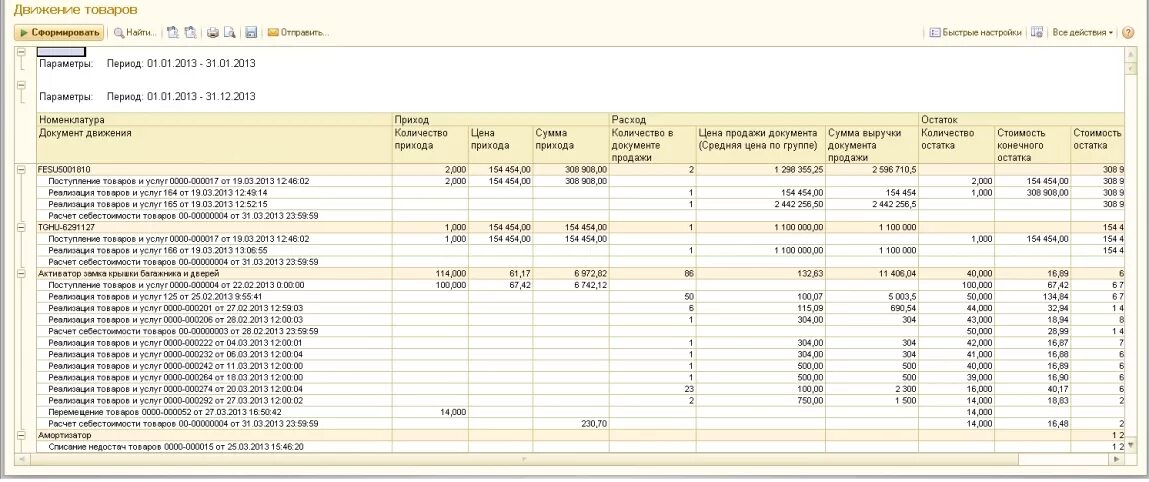Collapse the TGHU-6291127 group
1149x482 pixels.
pyautogui.click(x=21, y=227)
